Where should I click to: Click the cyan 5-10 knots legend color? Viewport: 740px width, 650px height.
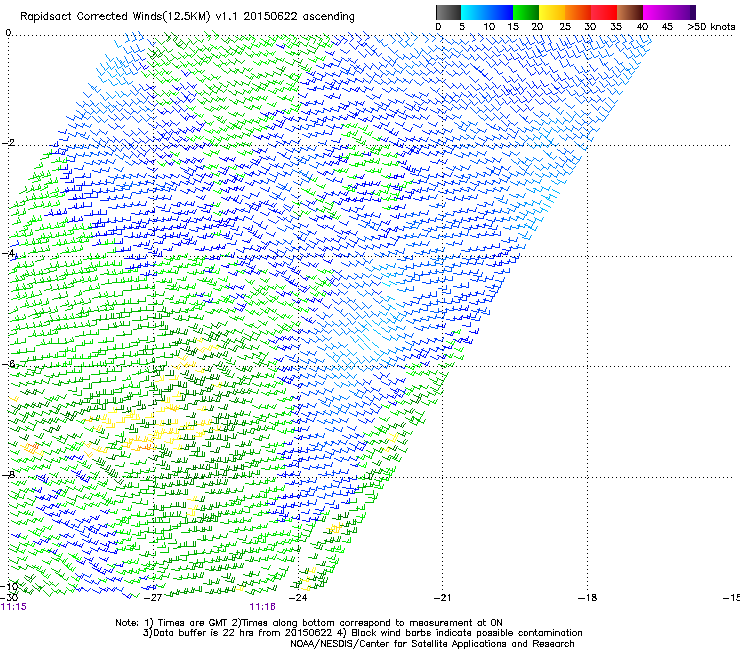click(x=474, y=12)
